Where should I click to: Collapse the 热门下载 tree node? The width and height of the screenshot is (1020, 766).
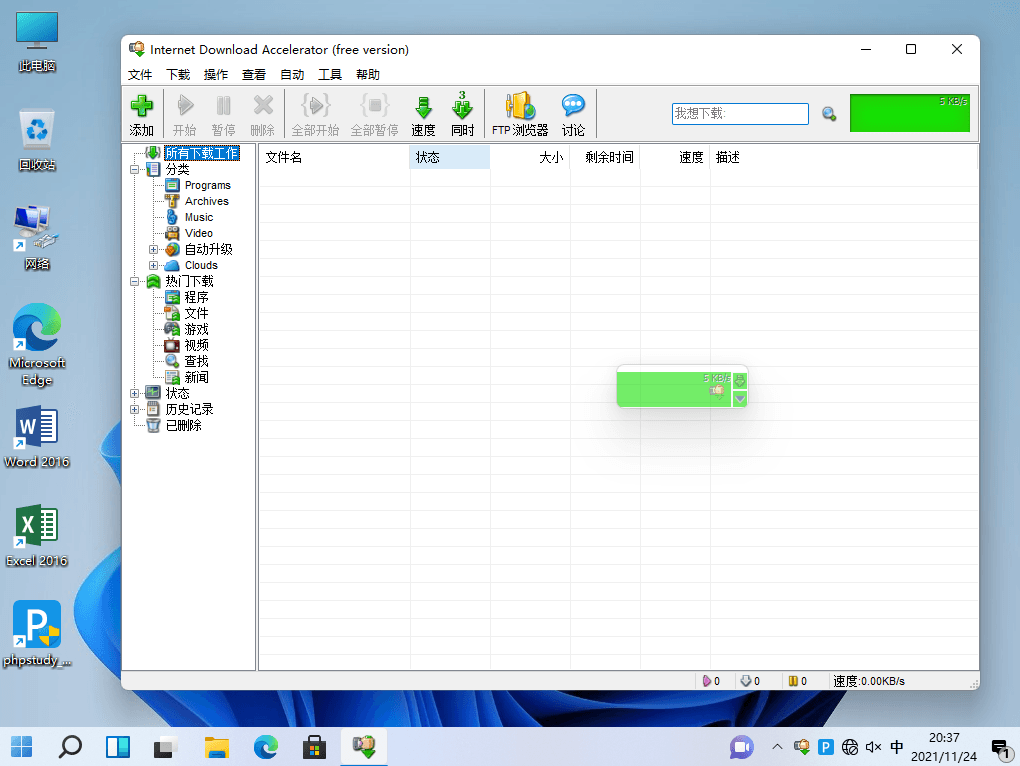tap(134, 282)
